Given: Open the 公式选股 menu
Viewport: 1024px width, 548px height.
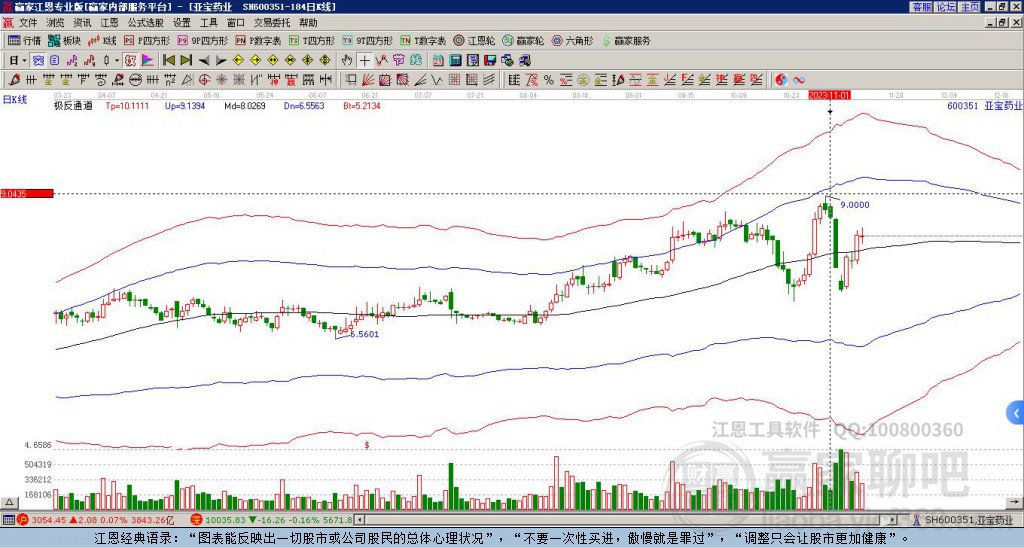Looking at the screenshot, I should point(146,23).
